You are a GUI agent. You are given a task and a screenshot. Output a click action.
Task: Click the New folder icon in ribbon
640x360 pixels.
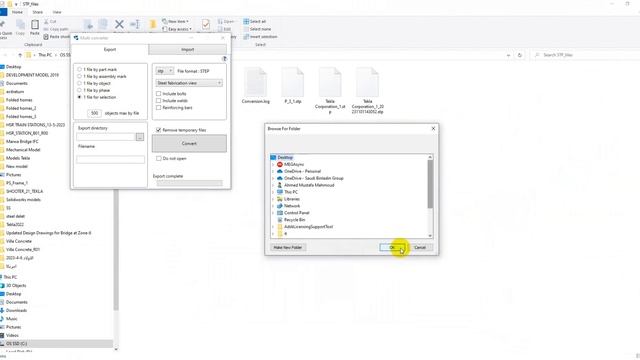pos(153,24)
